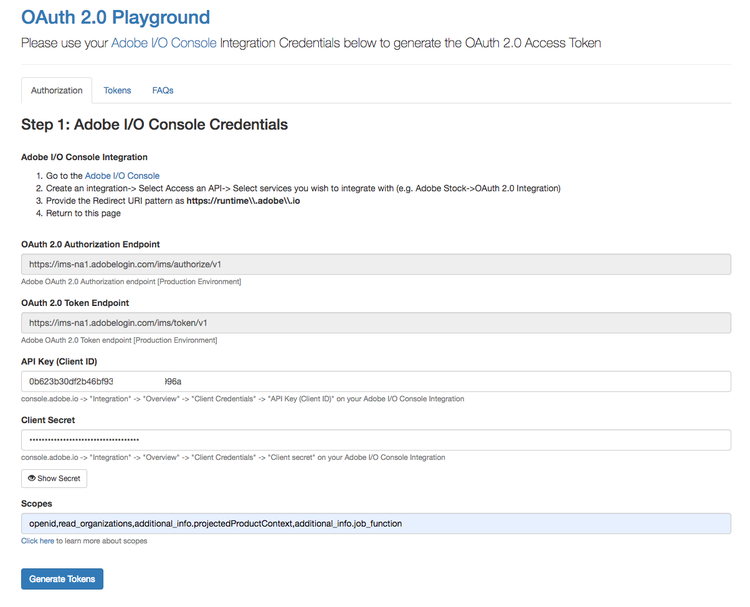750x607 pixels.
Task: Open the Click here scopes link
Action: (37, 541)
